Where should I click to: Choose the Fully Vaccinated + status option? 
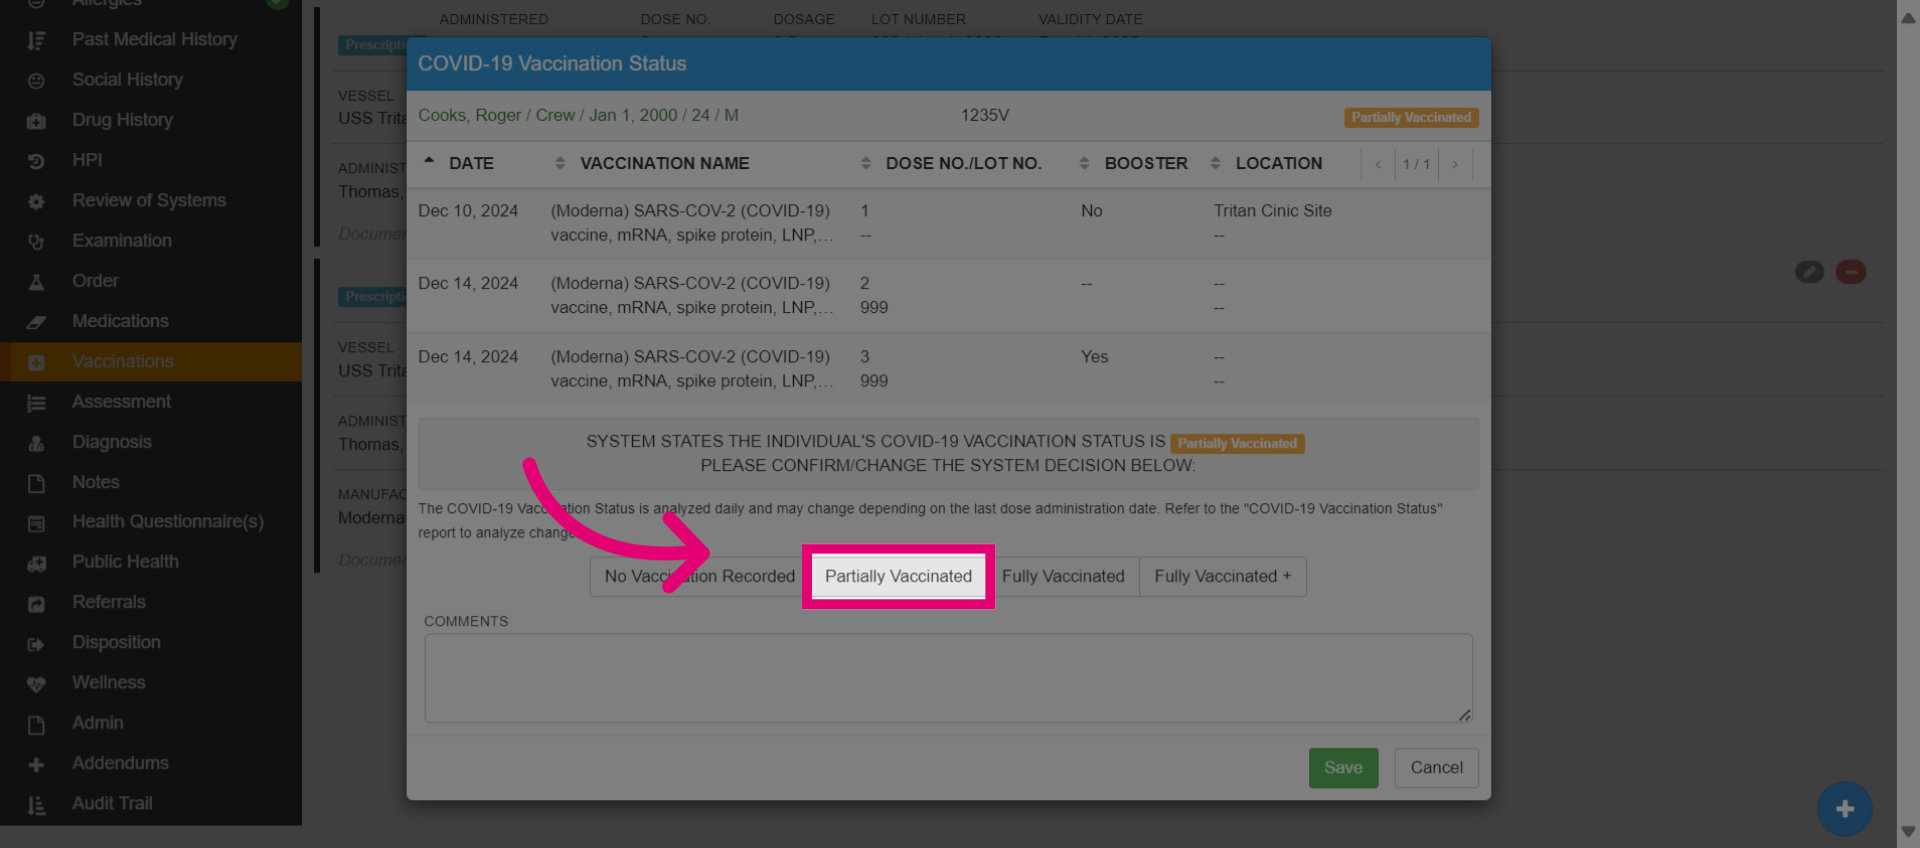coord(1222,576)
